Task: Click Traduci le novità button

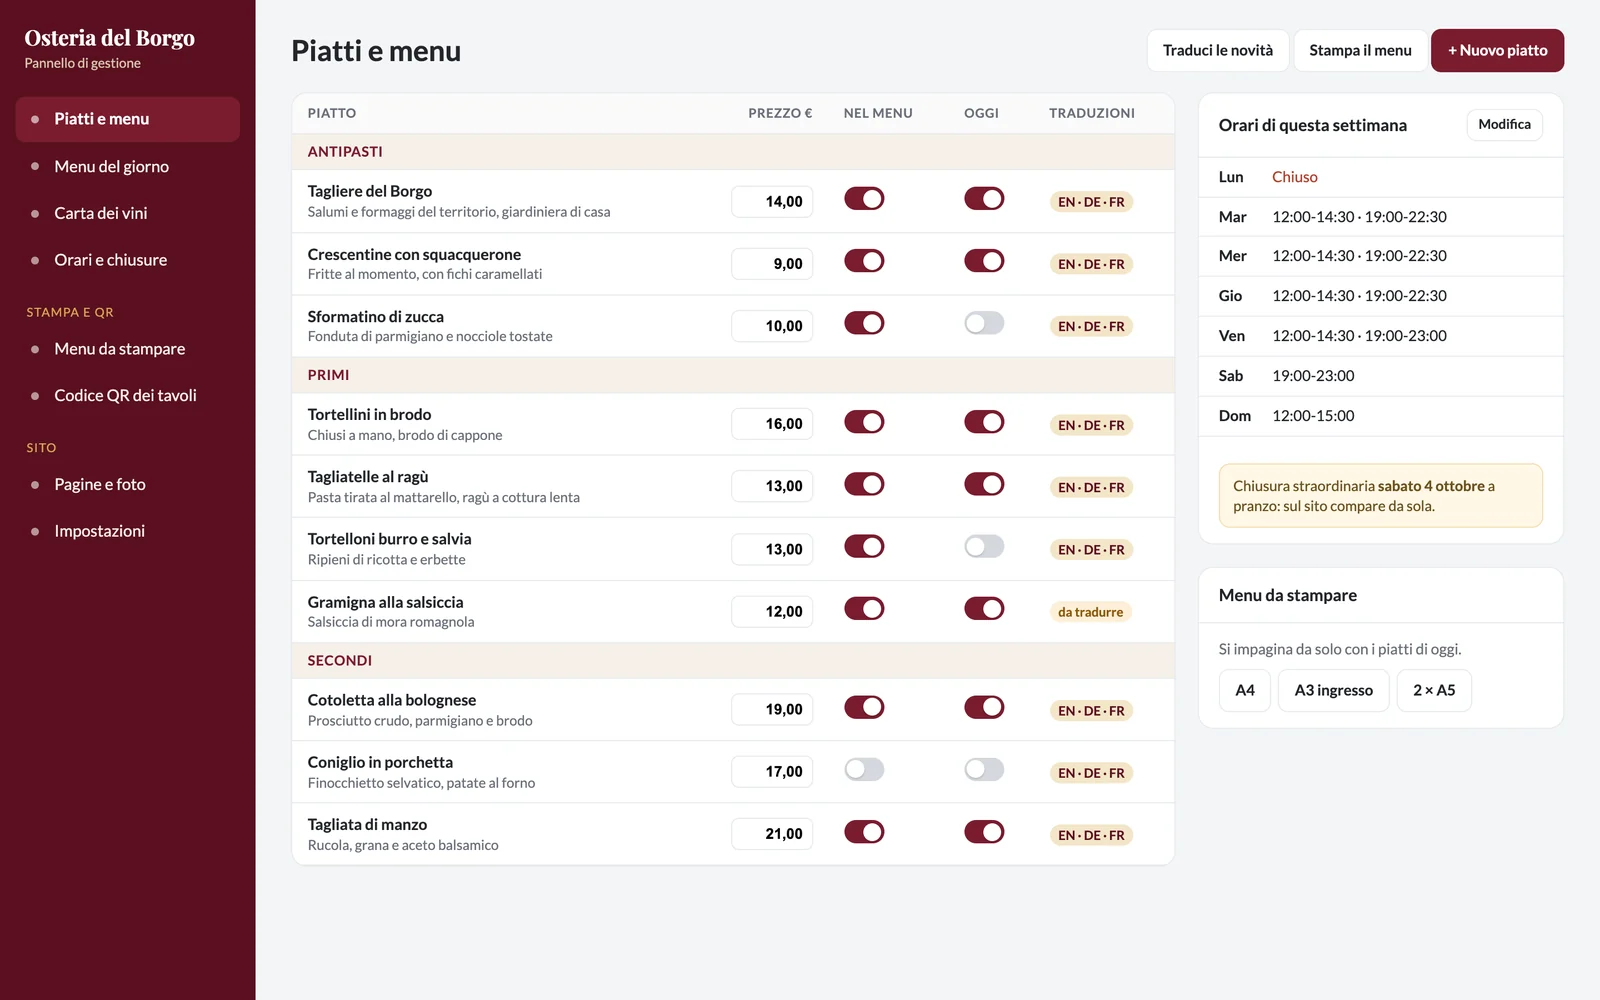Action: (x=1217, y=50)
